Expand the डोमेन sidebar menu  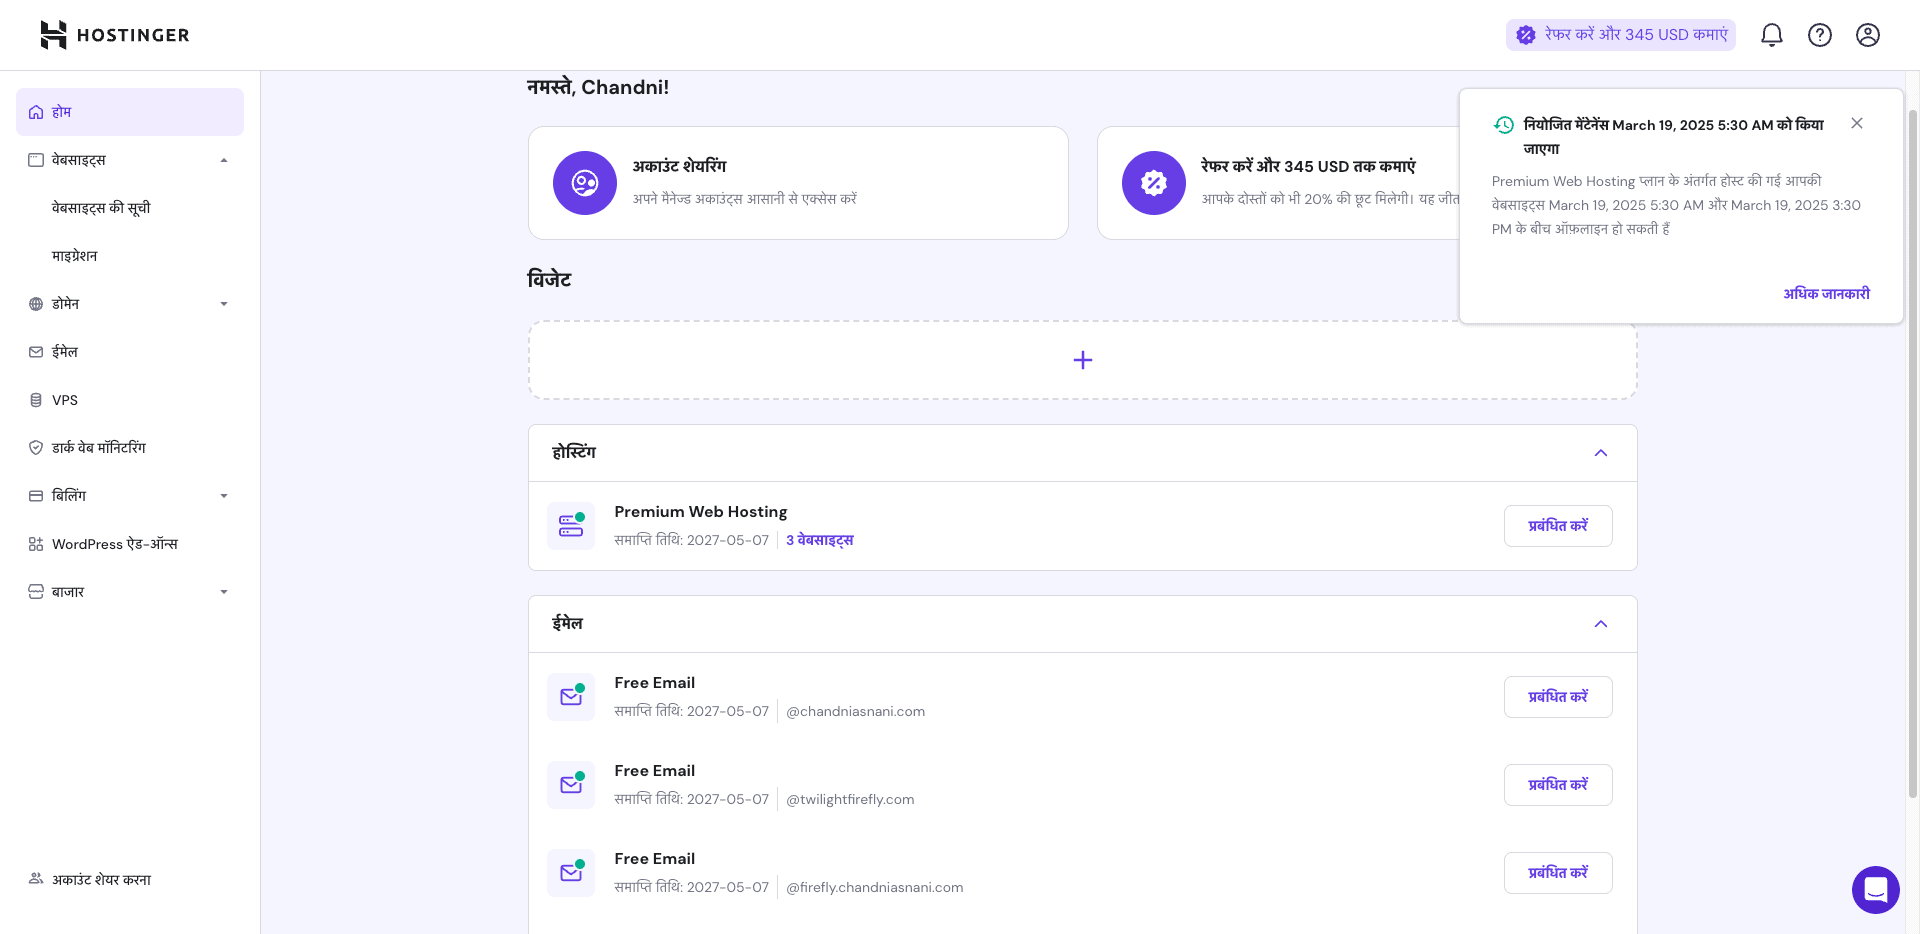pyautogui.click(x=224, y=304)
